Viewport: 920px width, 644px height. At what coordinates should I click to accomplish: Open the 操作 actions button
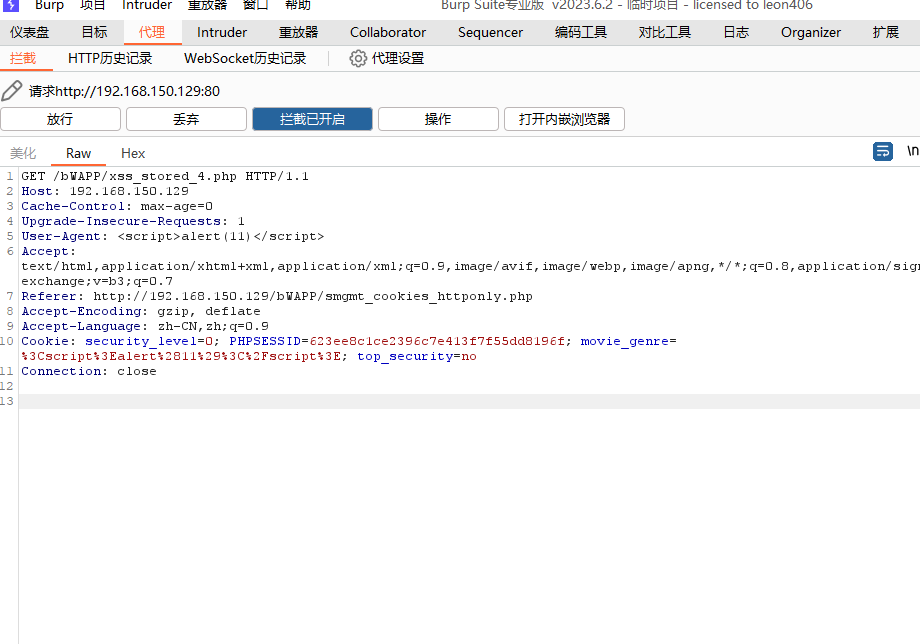click(438, 119)
